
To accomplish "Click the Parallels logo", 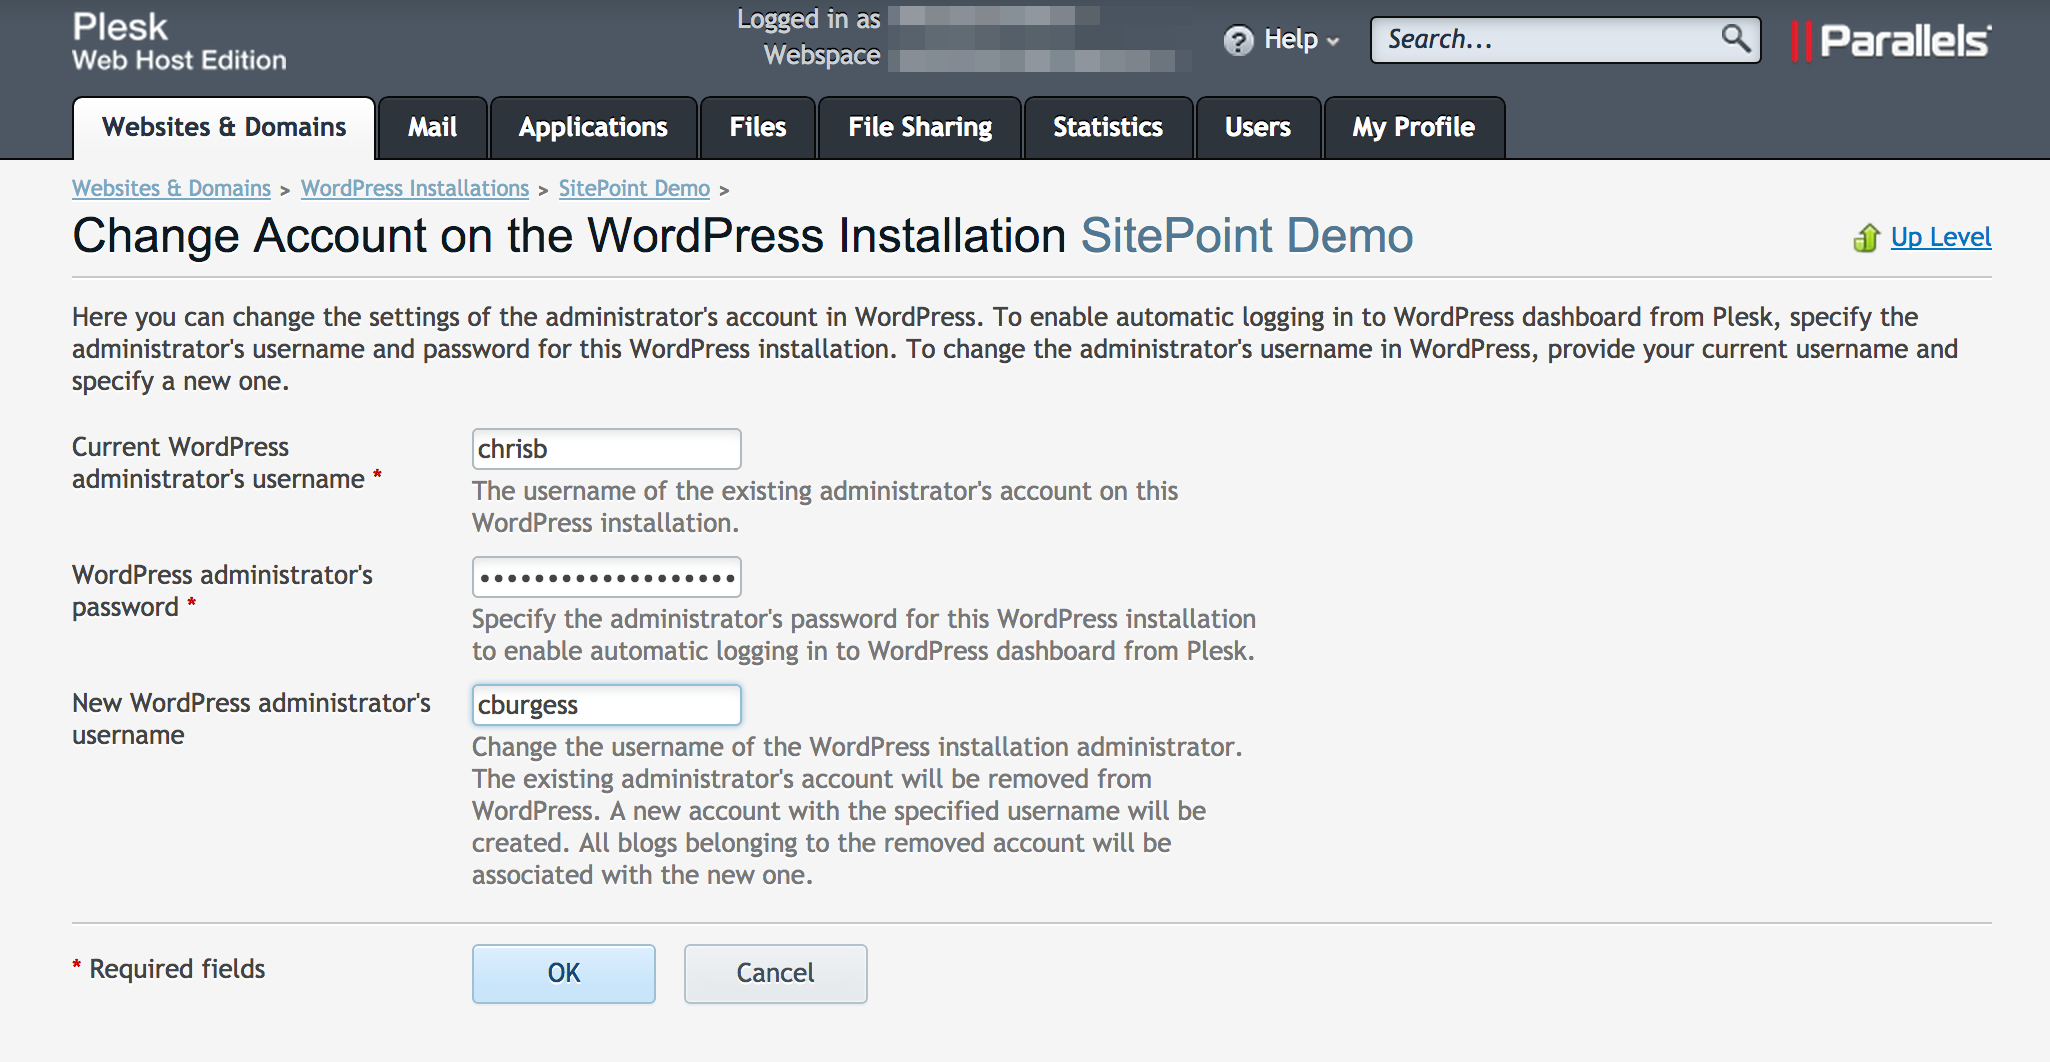I will pyautogui.click(x=1891, y=41).
